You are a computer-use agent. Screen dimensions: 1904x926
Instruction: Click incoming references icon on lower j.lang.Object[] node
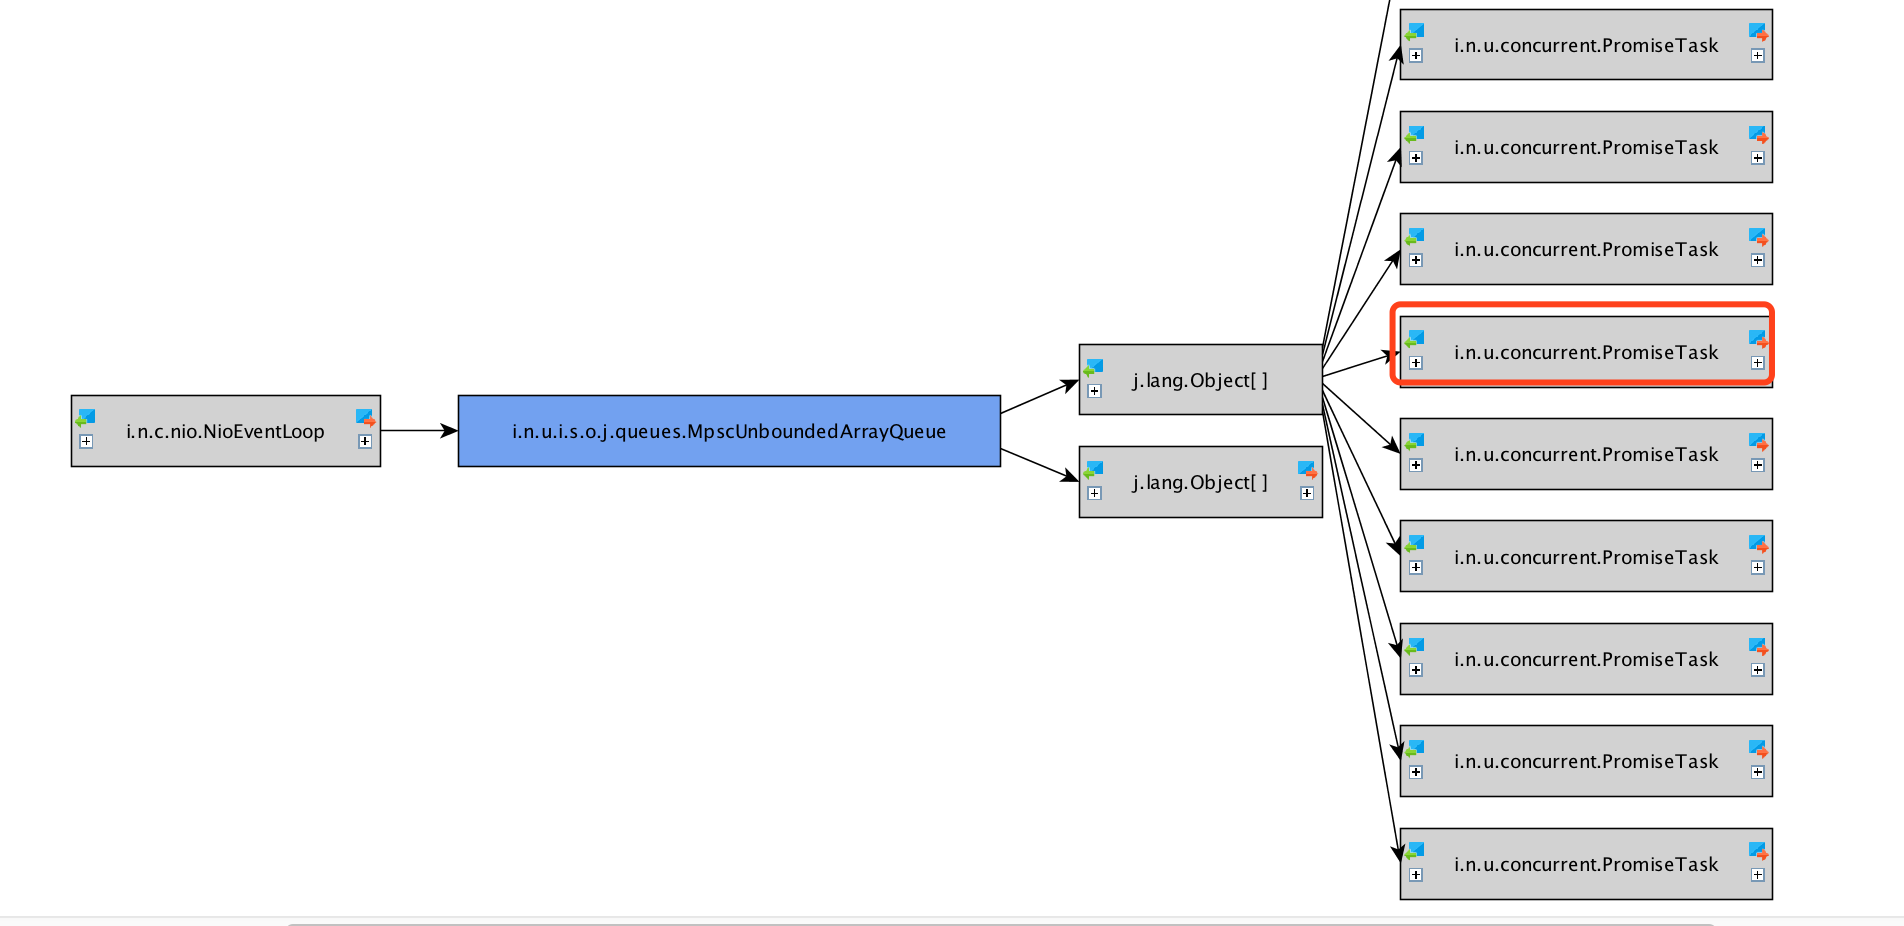(1094, 469)
